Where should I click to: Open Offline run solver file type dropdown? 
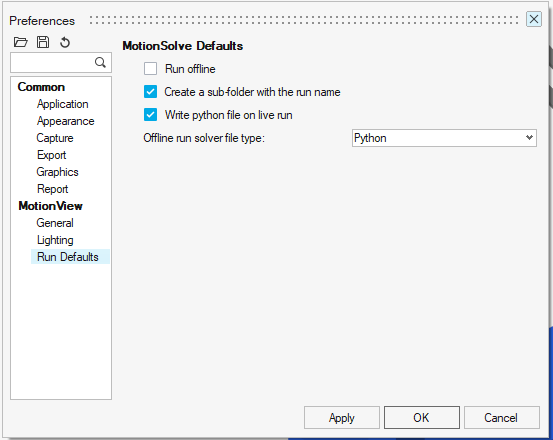coord(444,138)
